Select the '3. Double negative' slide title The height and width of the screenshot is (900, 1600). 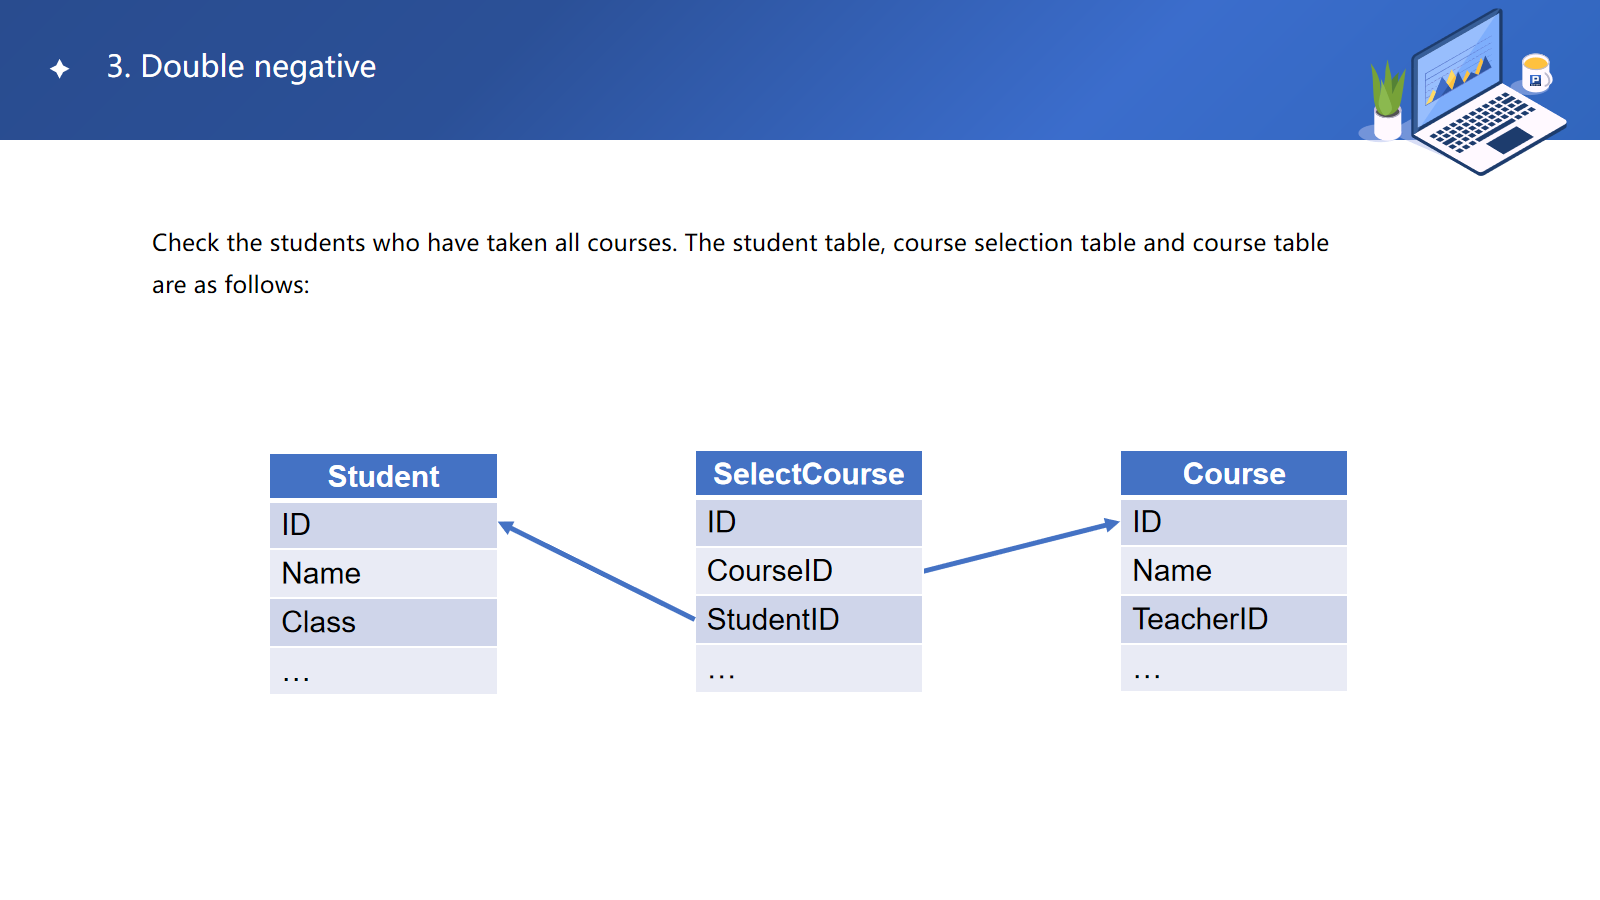coord(241,67)
